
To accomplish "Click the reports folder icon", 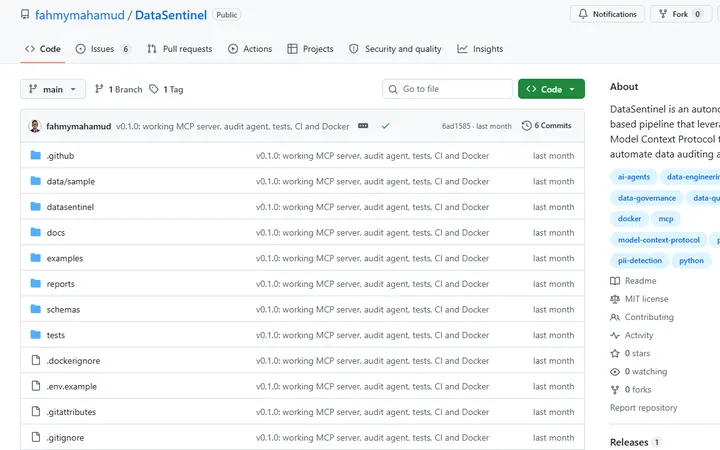I will point(35,283).
